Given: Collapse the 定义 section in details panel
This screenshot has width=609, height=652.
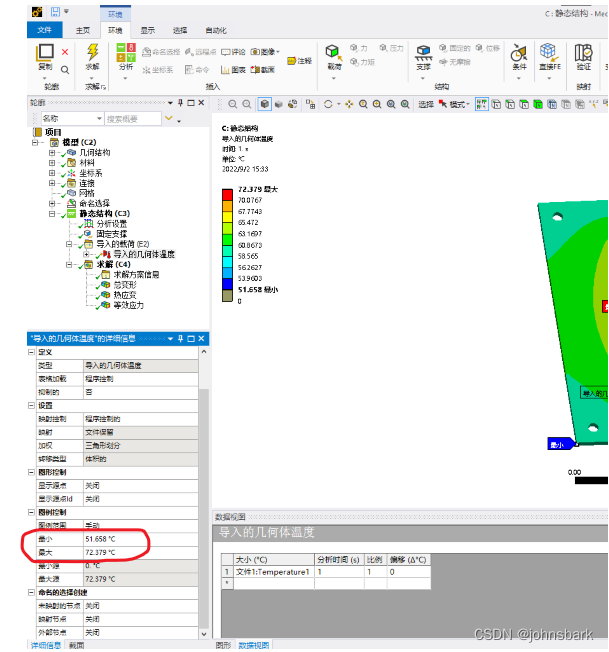Looking at the screenshot, I should pyautogui.click(x=30, y=353).
